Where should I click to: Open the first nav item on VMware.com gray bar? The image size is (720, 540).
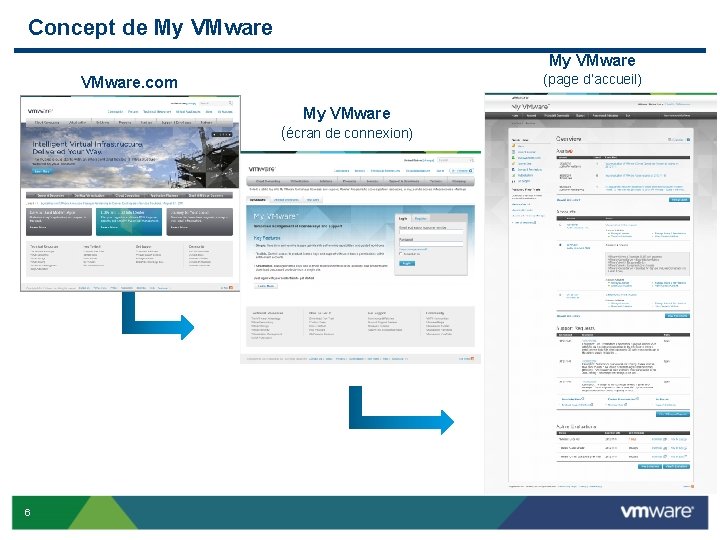[47, 123]
